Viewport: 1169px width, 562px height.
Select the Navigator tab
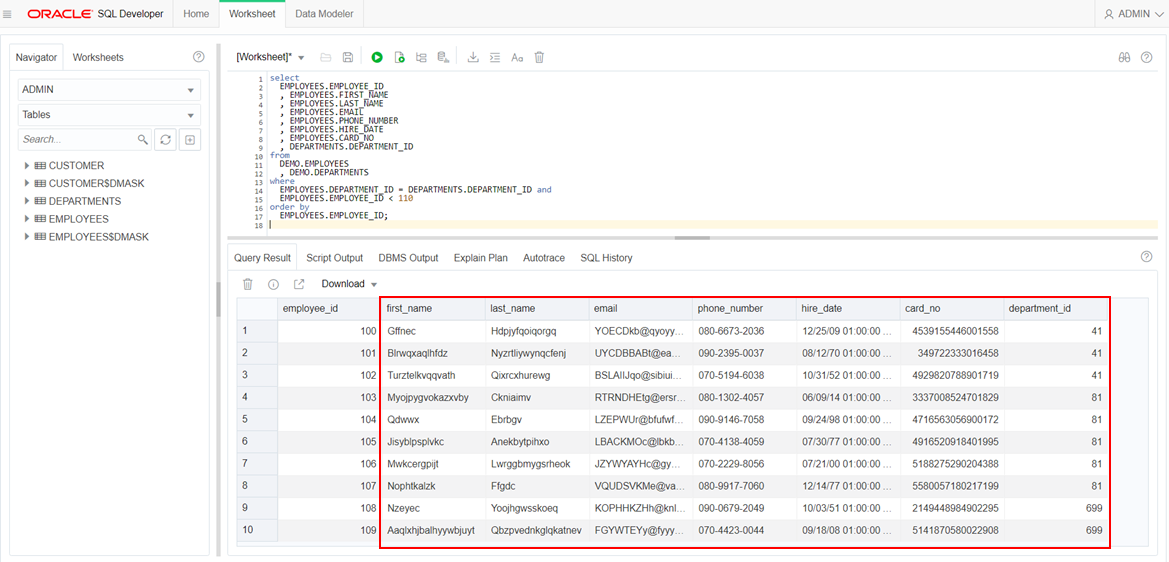point(36,57)
